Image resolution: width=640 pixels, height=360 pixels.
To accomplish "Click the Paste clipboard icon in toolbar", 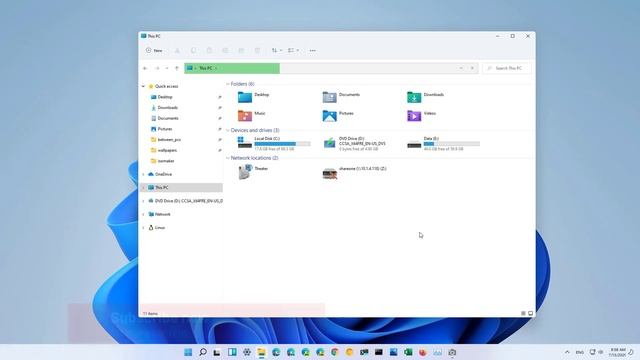I will [209, 50].
